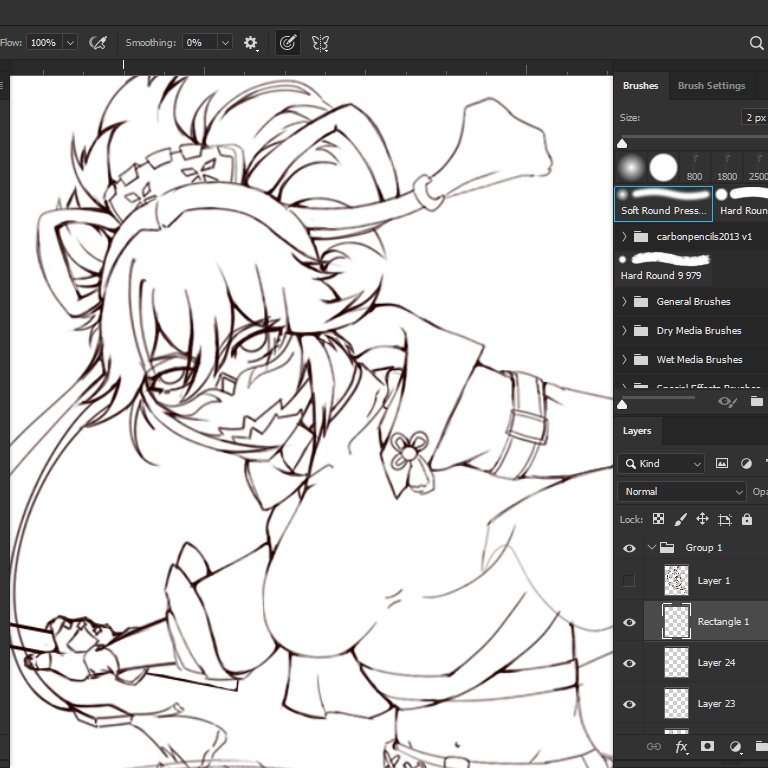Click the Group 1 folder icon
This screenshot has width=768, height=768.
click(x=667, y=548)
